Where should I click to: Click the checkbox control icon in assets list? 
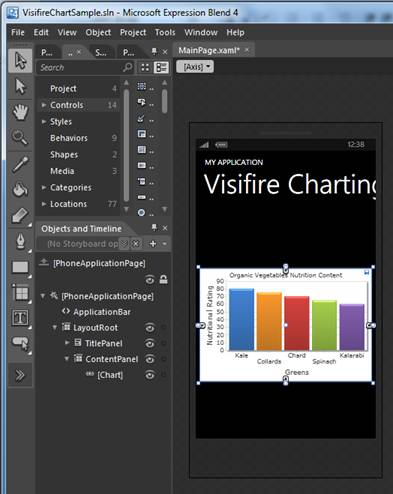[x=141, y=118]
